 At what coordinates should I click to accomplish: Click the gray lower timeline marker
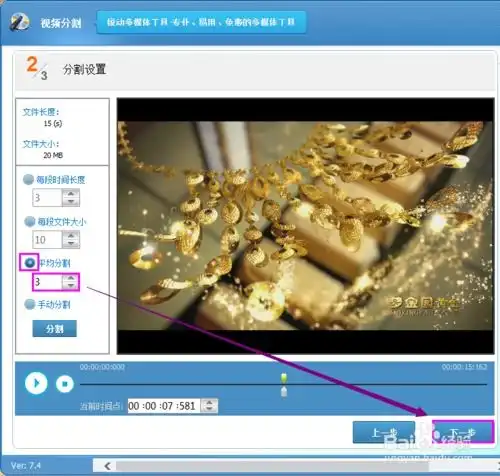pyautogui.click(x=284, y=391)
